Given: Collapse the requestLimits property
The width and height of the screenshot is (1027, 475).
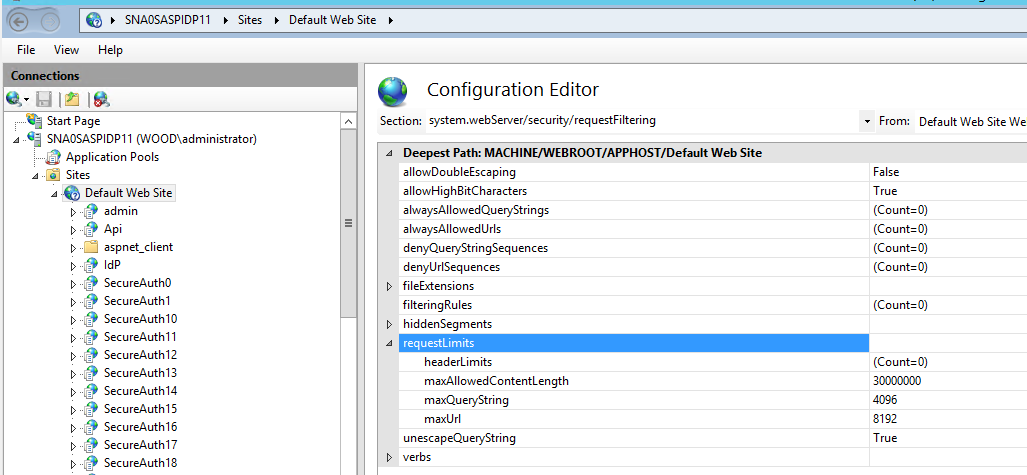Looking at the screenshot, I should (389, 343).
